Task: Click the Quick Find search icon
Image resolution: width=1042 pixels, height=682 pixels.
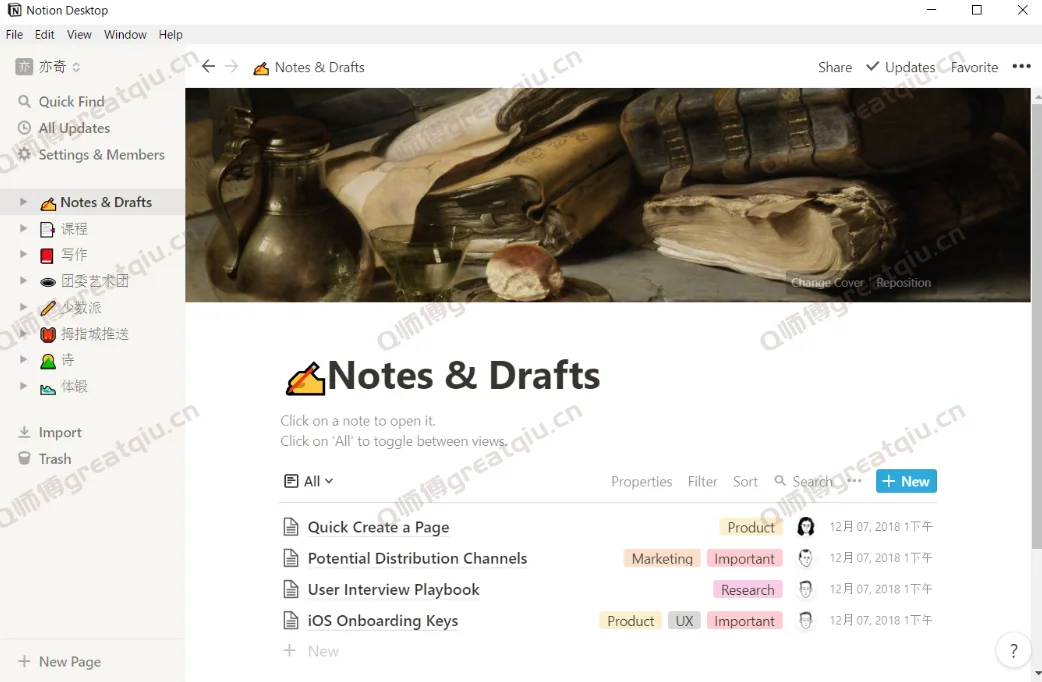Action: 25,102
